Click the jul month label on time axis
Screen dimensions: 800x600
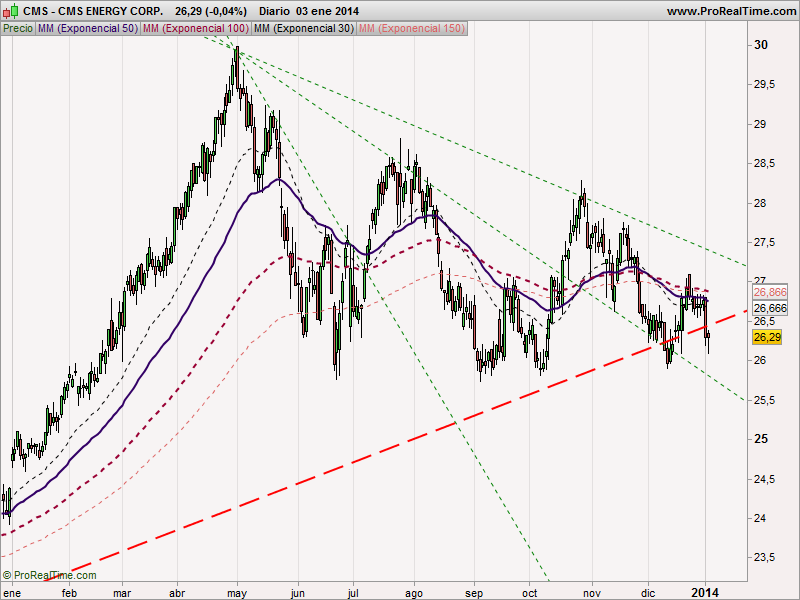(x=353, y=593)
